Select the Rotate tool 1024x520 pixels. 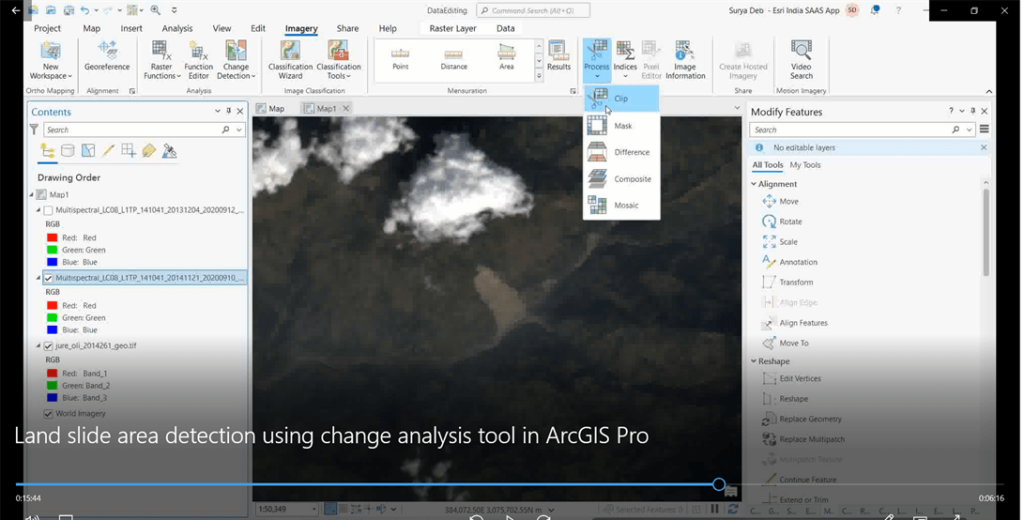(x=782, y=221)
